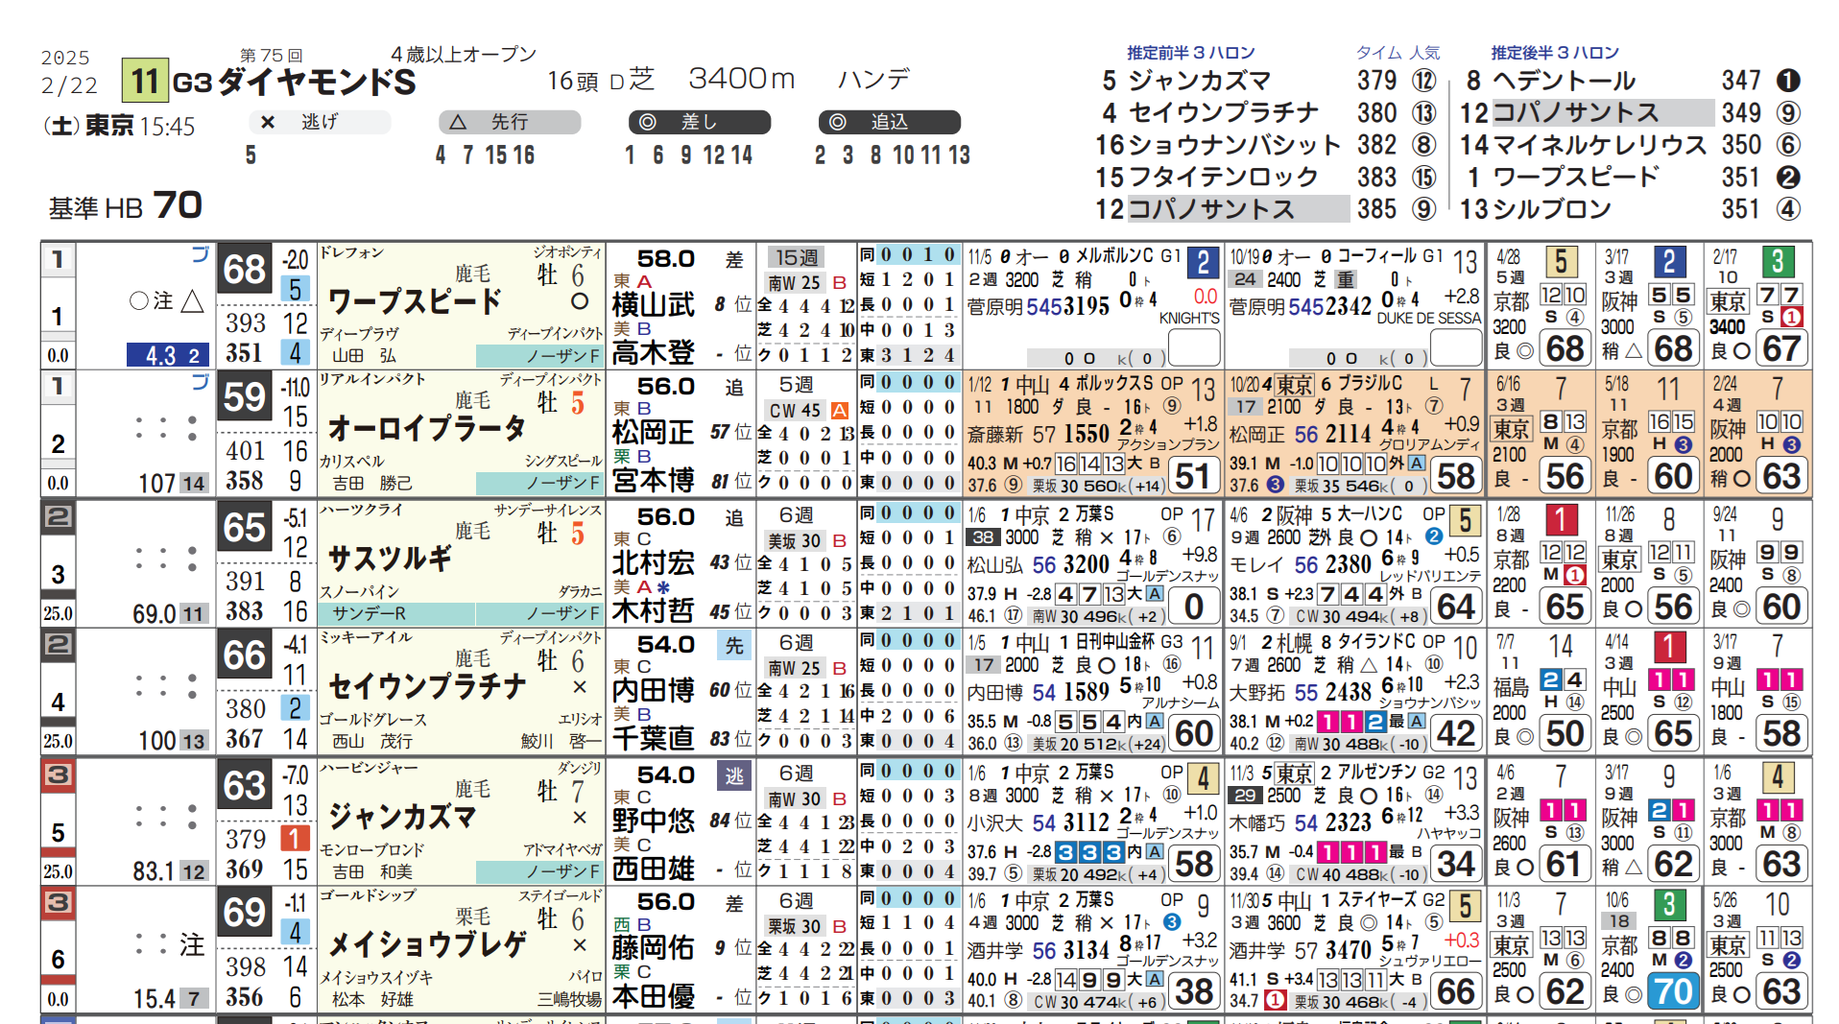Click the orange A badge beside CW 45
The width and height of the screenshot is (1839, 1024).
(839, 410)
